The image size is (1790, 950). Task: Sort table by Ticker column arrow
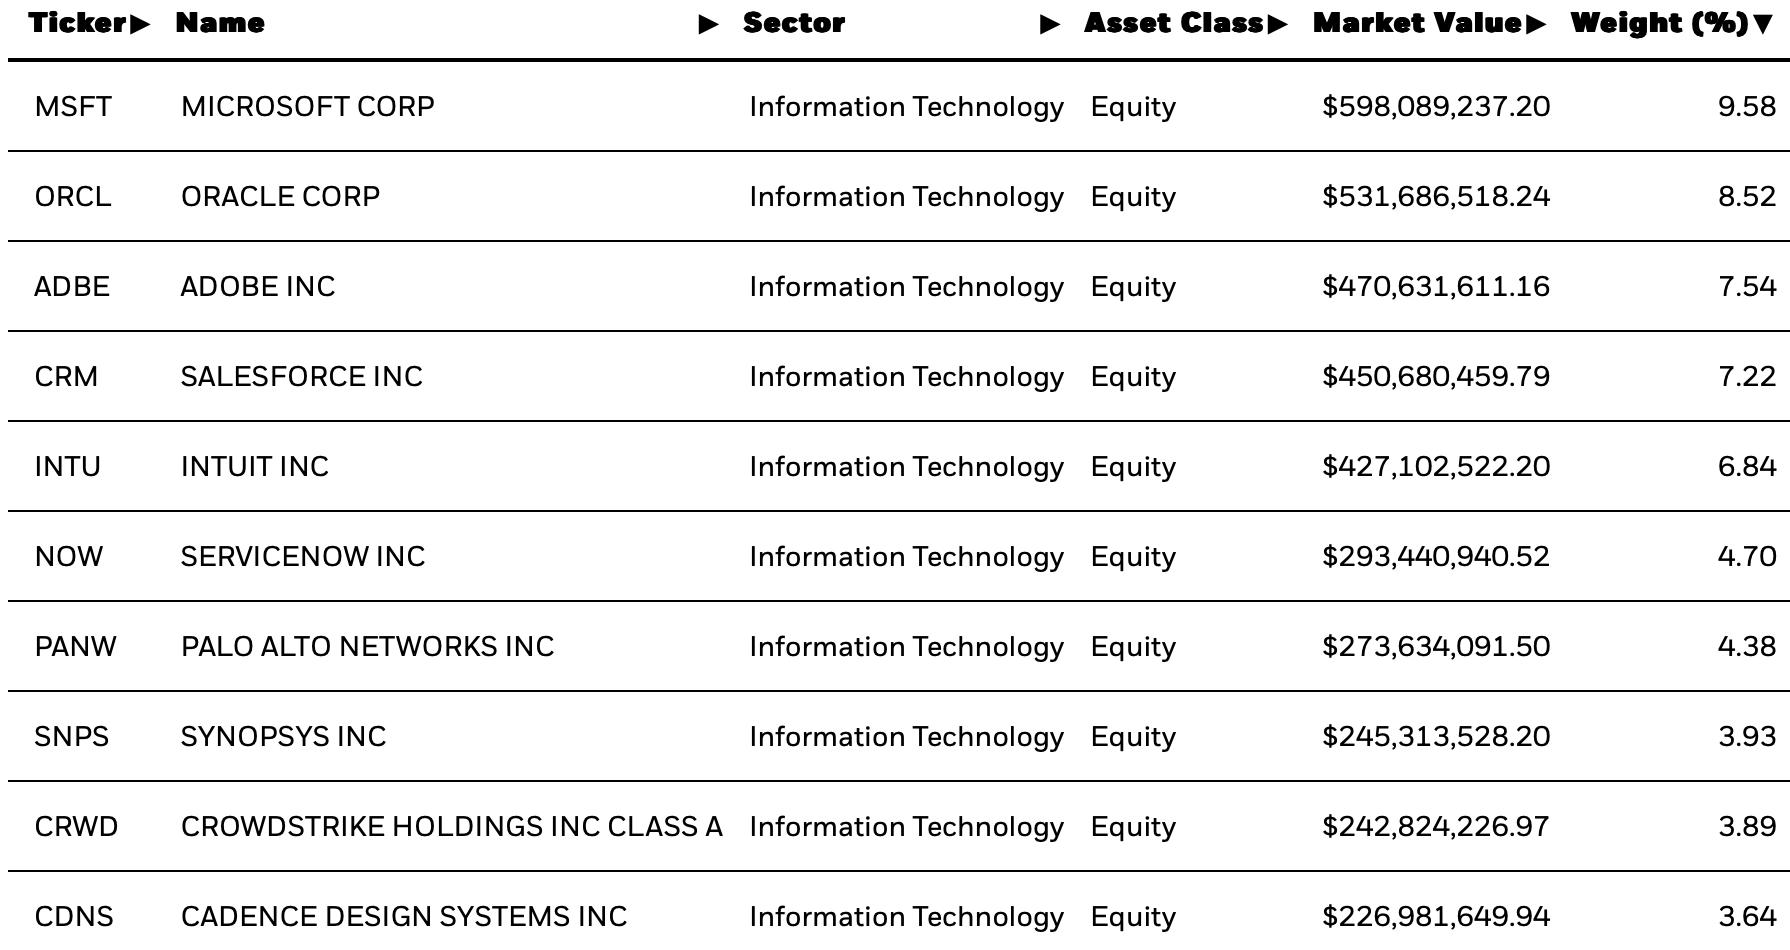tap(140, 24)
